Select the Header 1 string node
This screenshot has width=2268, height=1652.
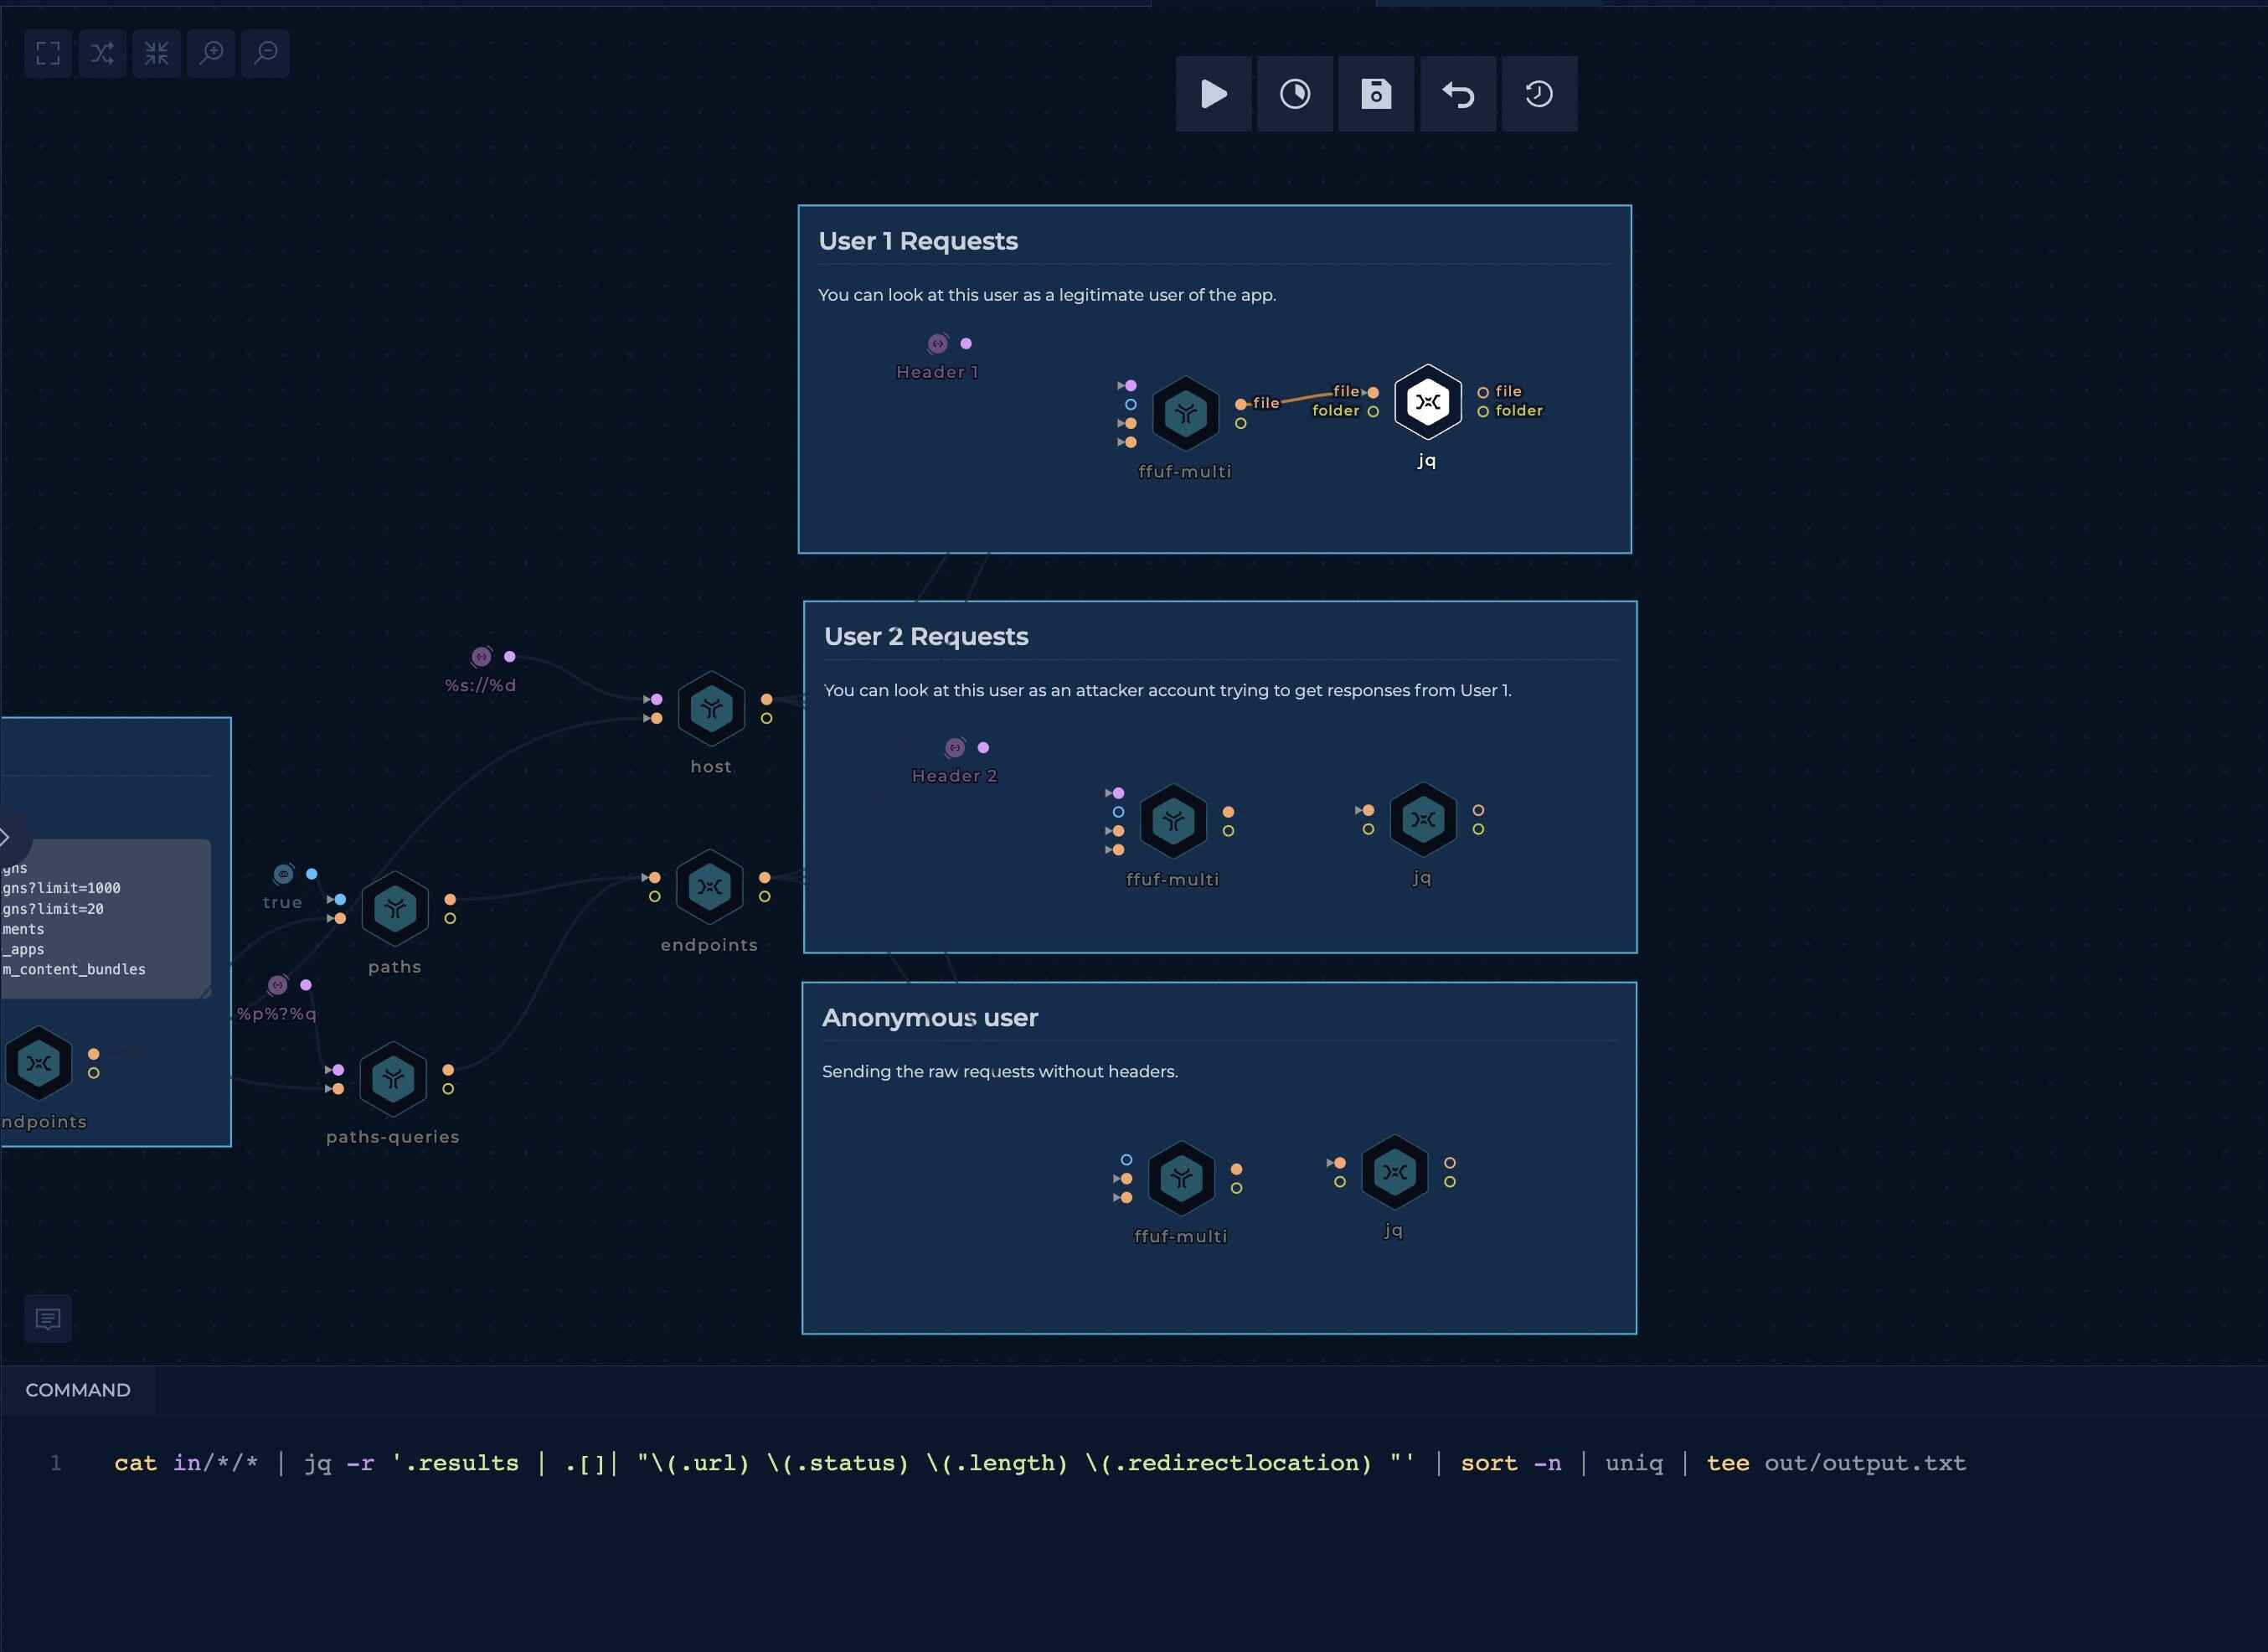pos(938,344)
